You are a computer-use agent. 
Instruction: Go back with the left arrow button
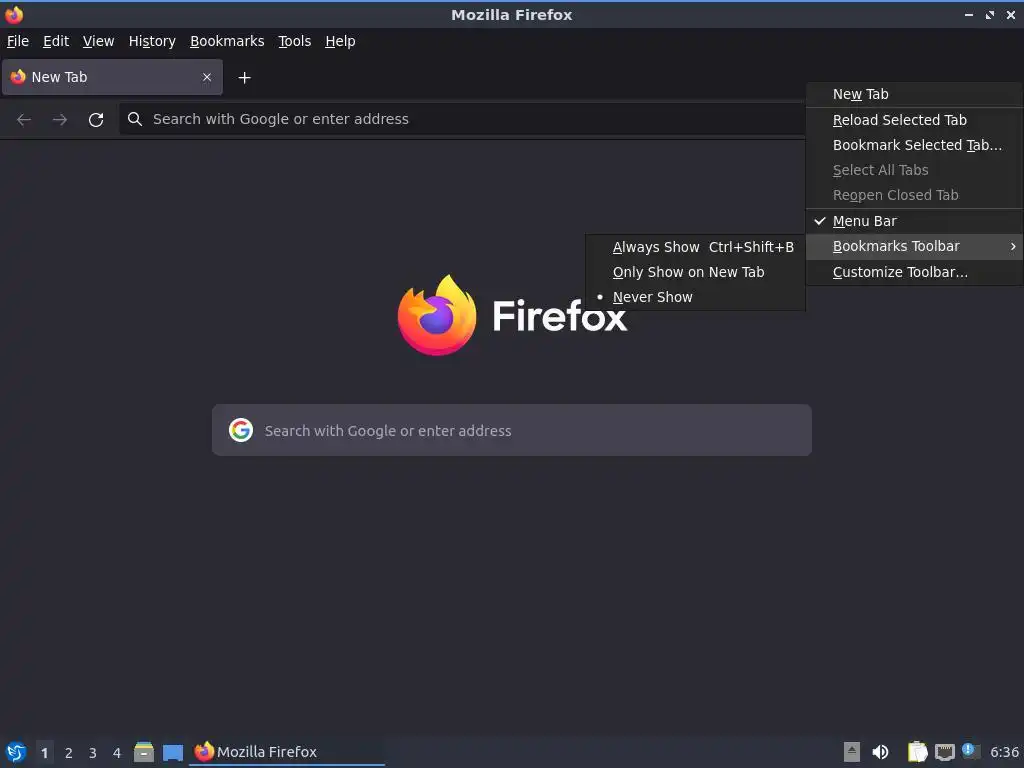[24, 120]
